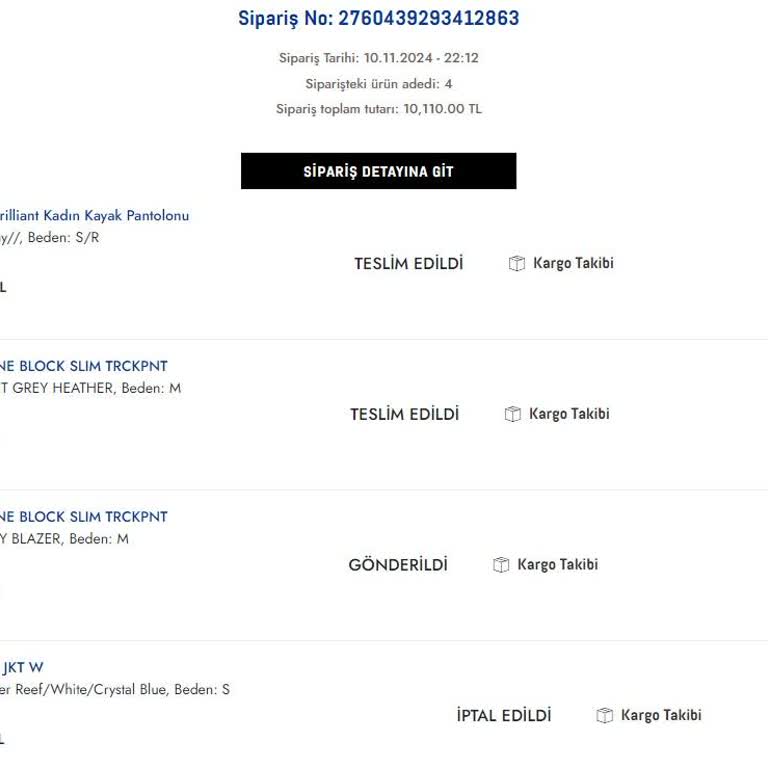768x768 pixels.
Task: Click the Sipariş Tarihi date line
Action: click(378, 58)
